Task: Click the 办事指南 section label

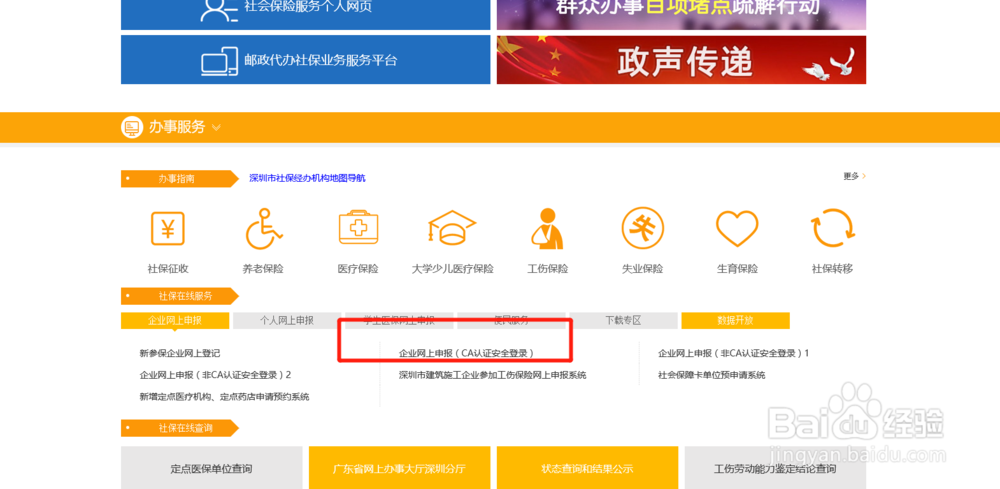Action: tap(180, 179)
